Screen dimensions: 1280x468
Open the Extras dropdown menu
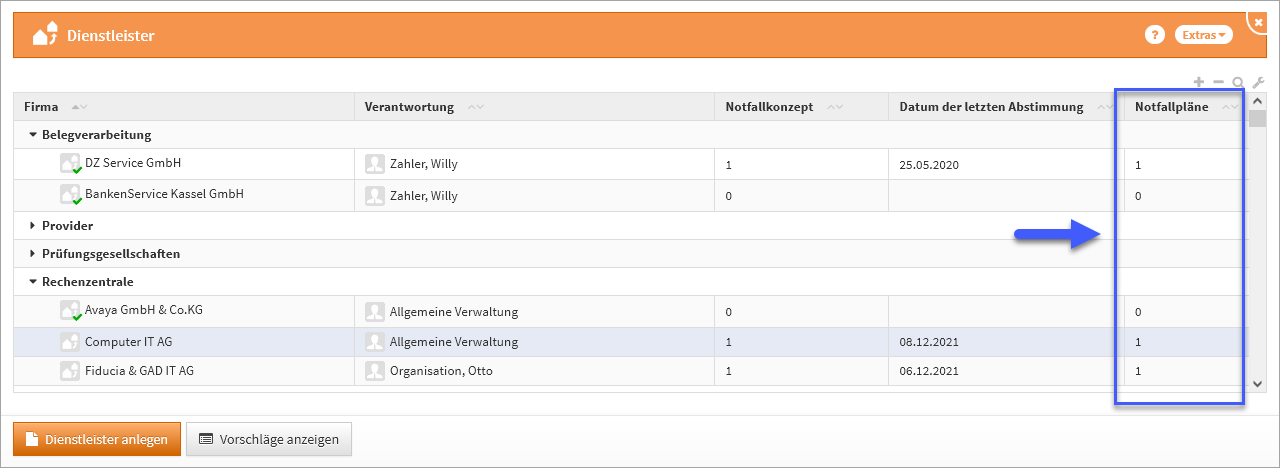coord(1203,35)
